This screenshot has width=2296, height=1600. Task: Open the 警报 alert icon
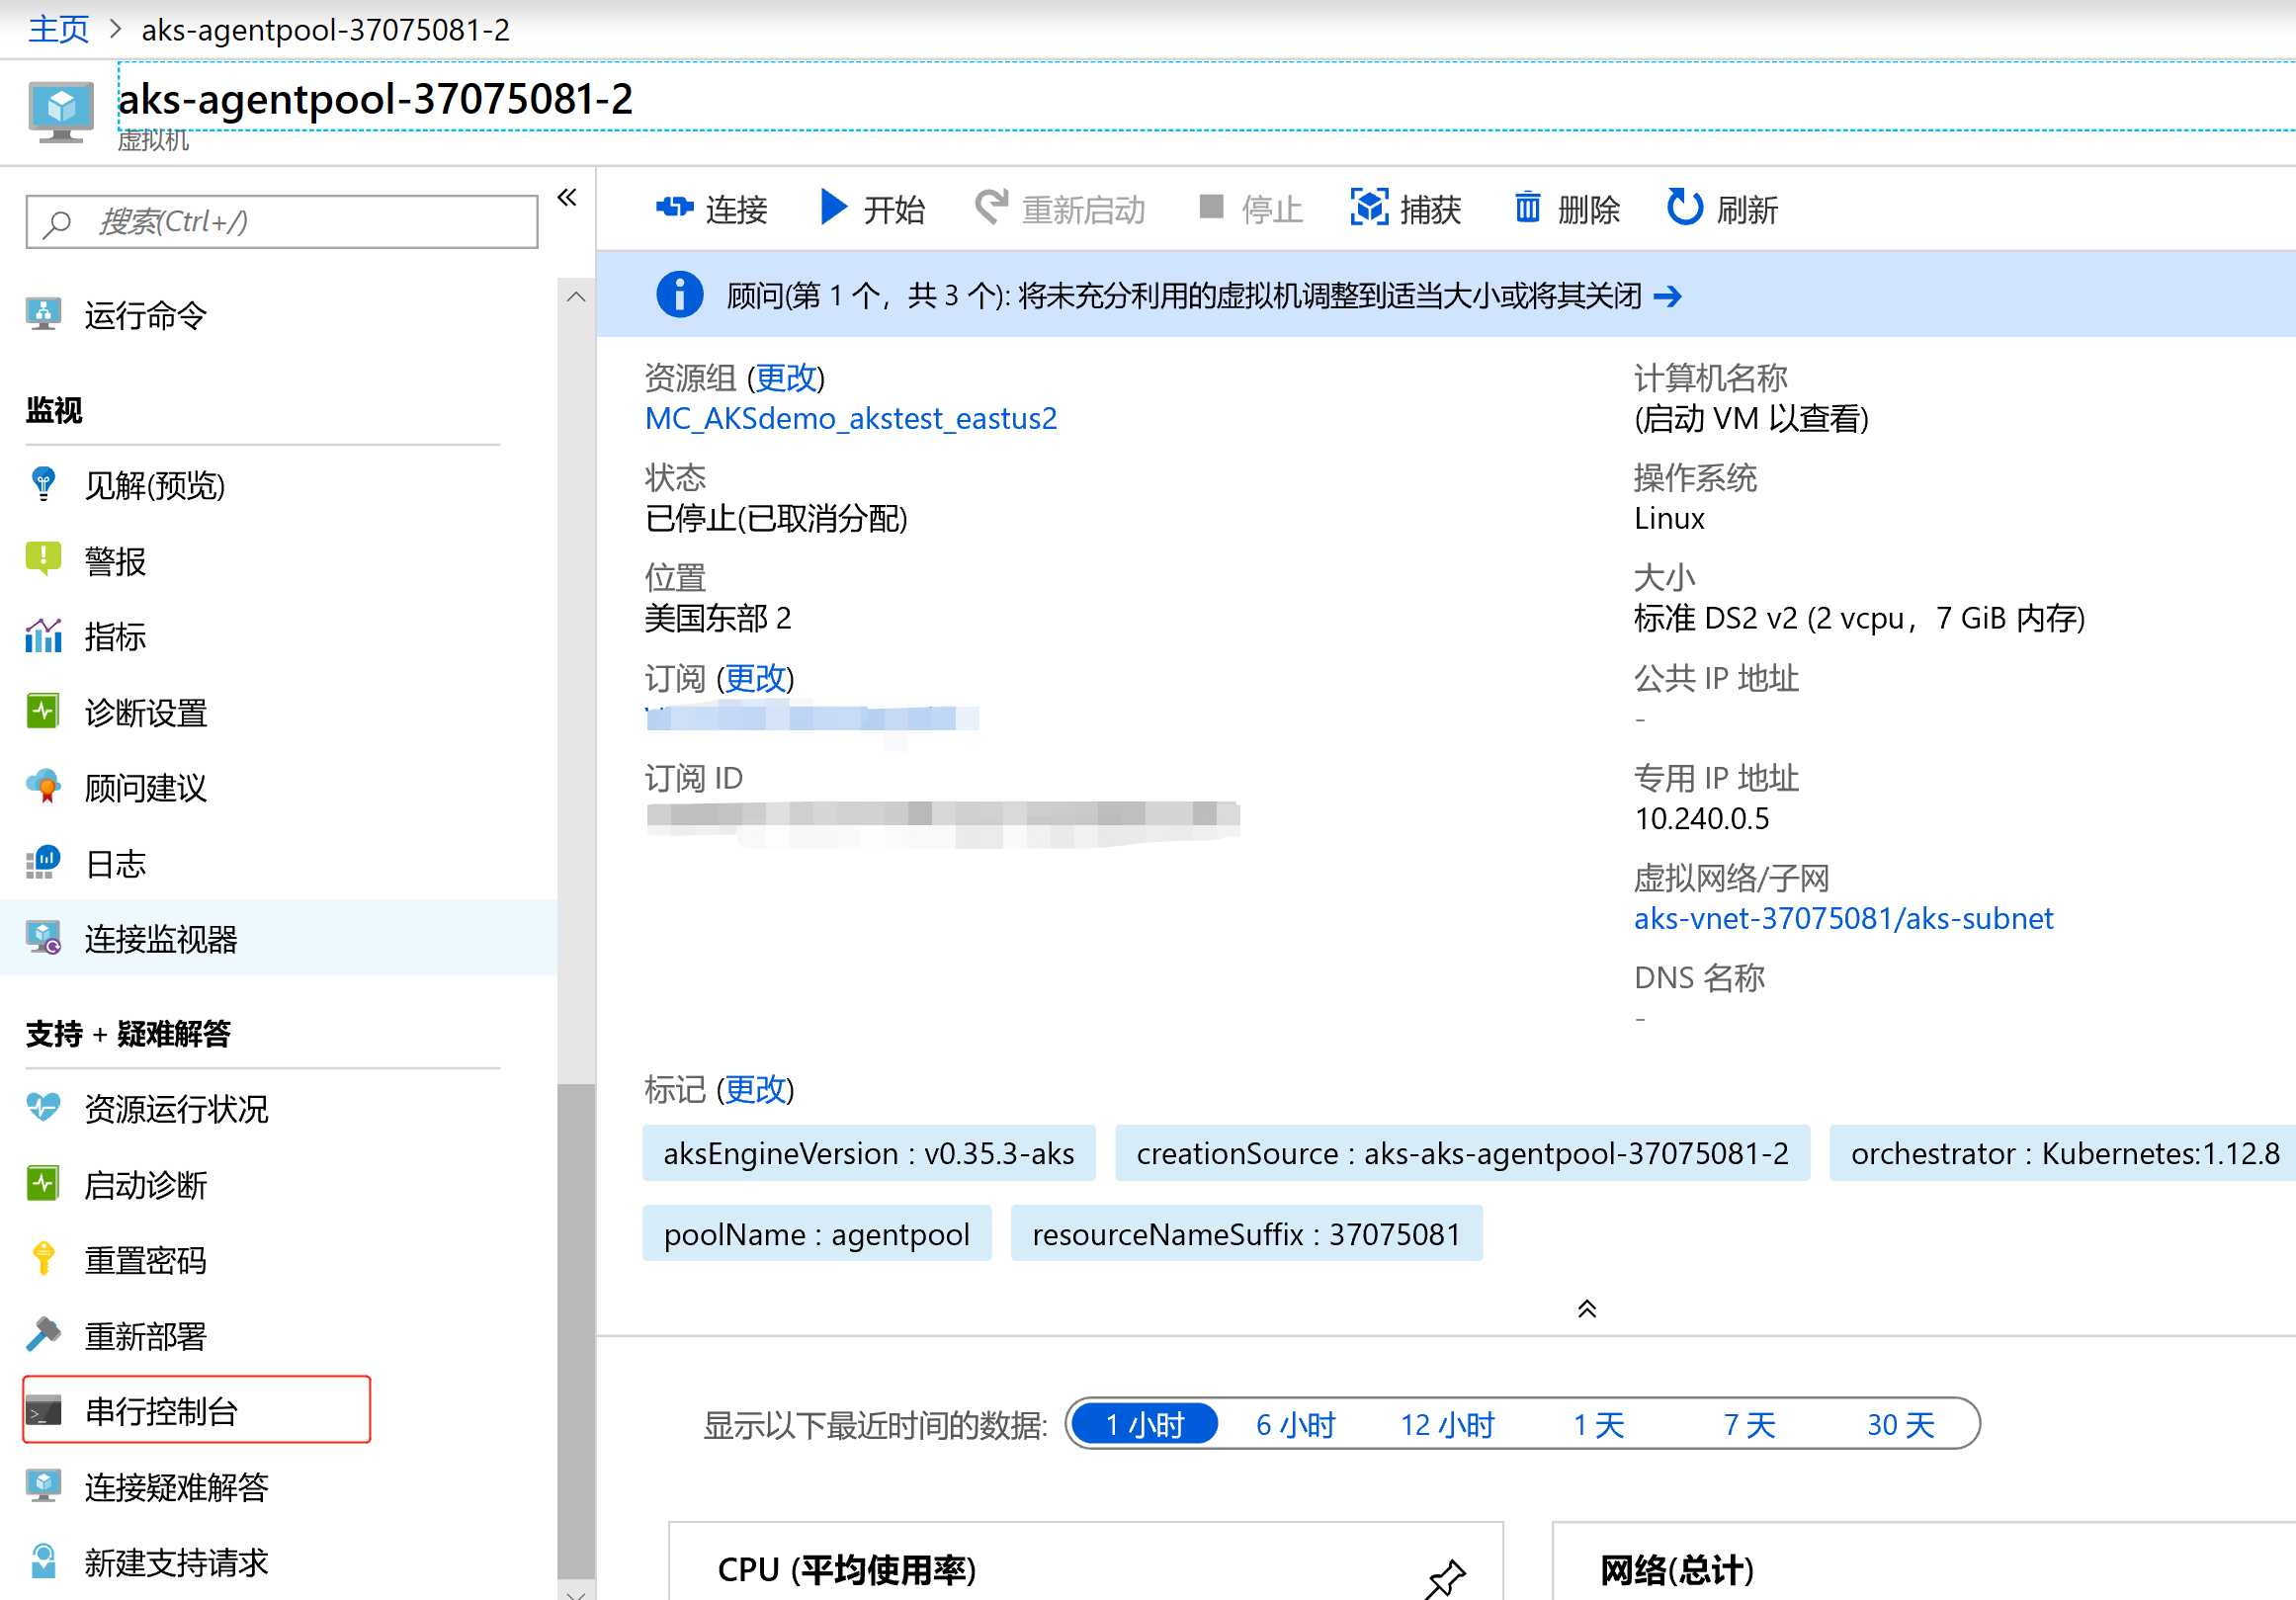[43, 559]
